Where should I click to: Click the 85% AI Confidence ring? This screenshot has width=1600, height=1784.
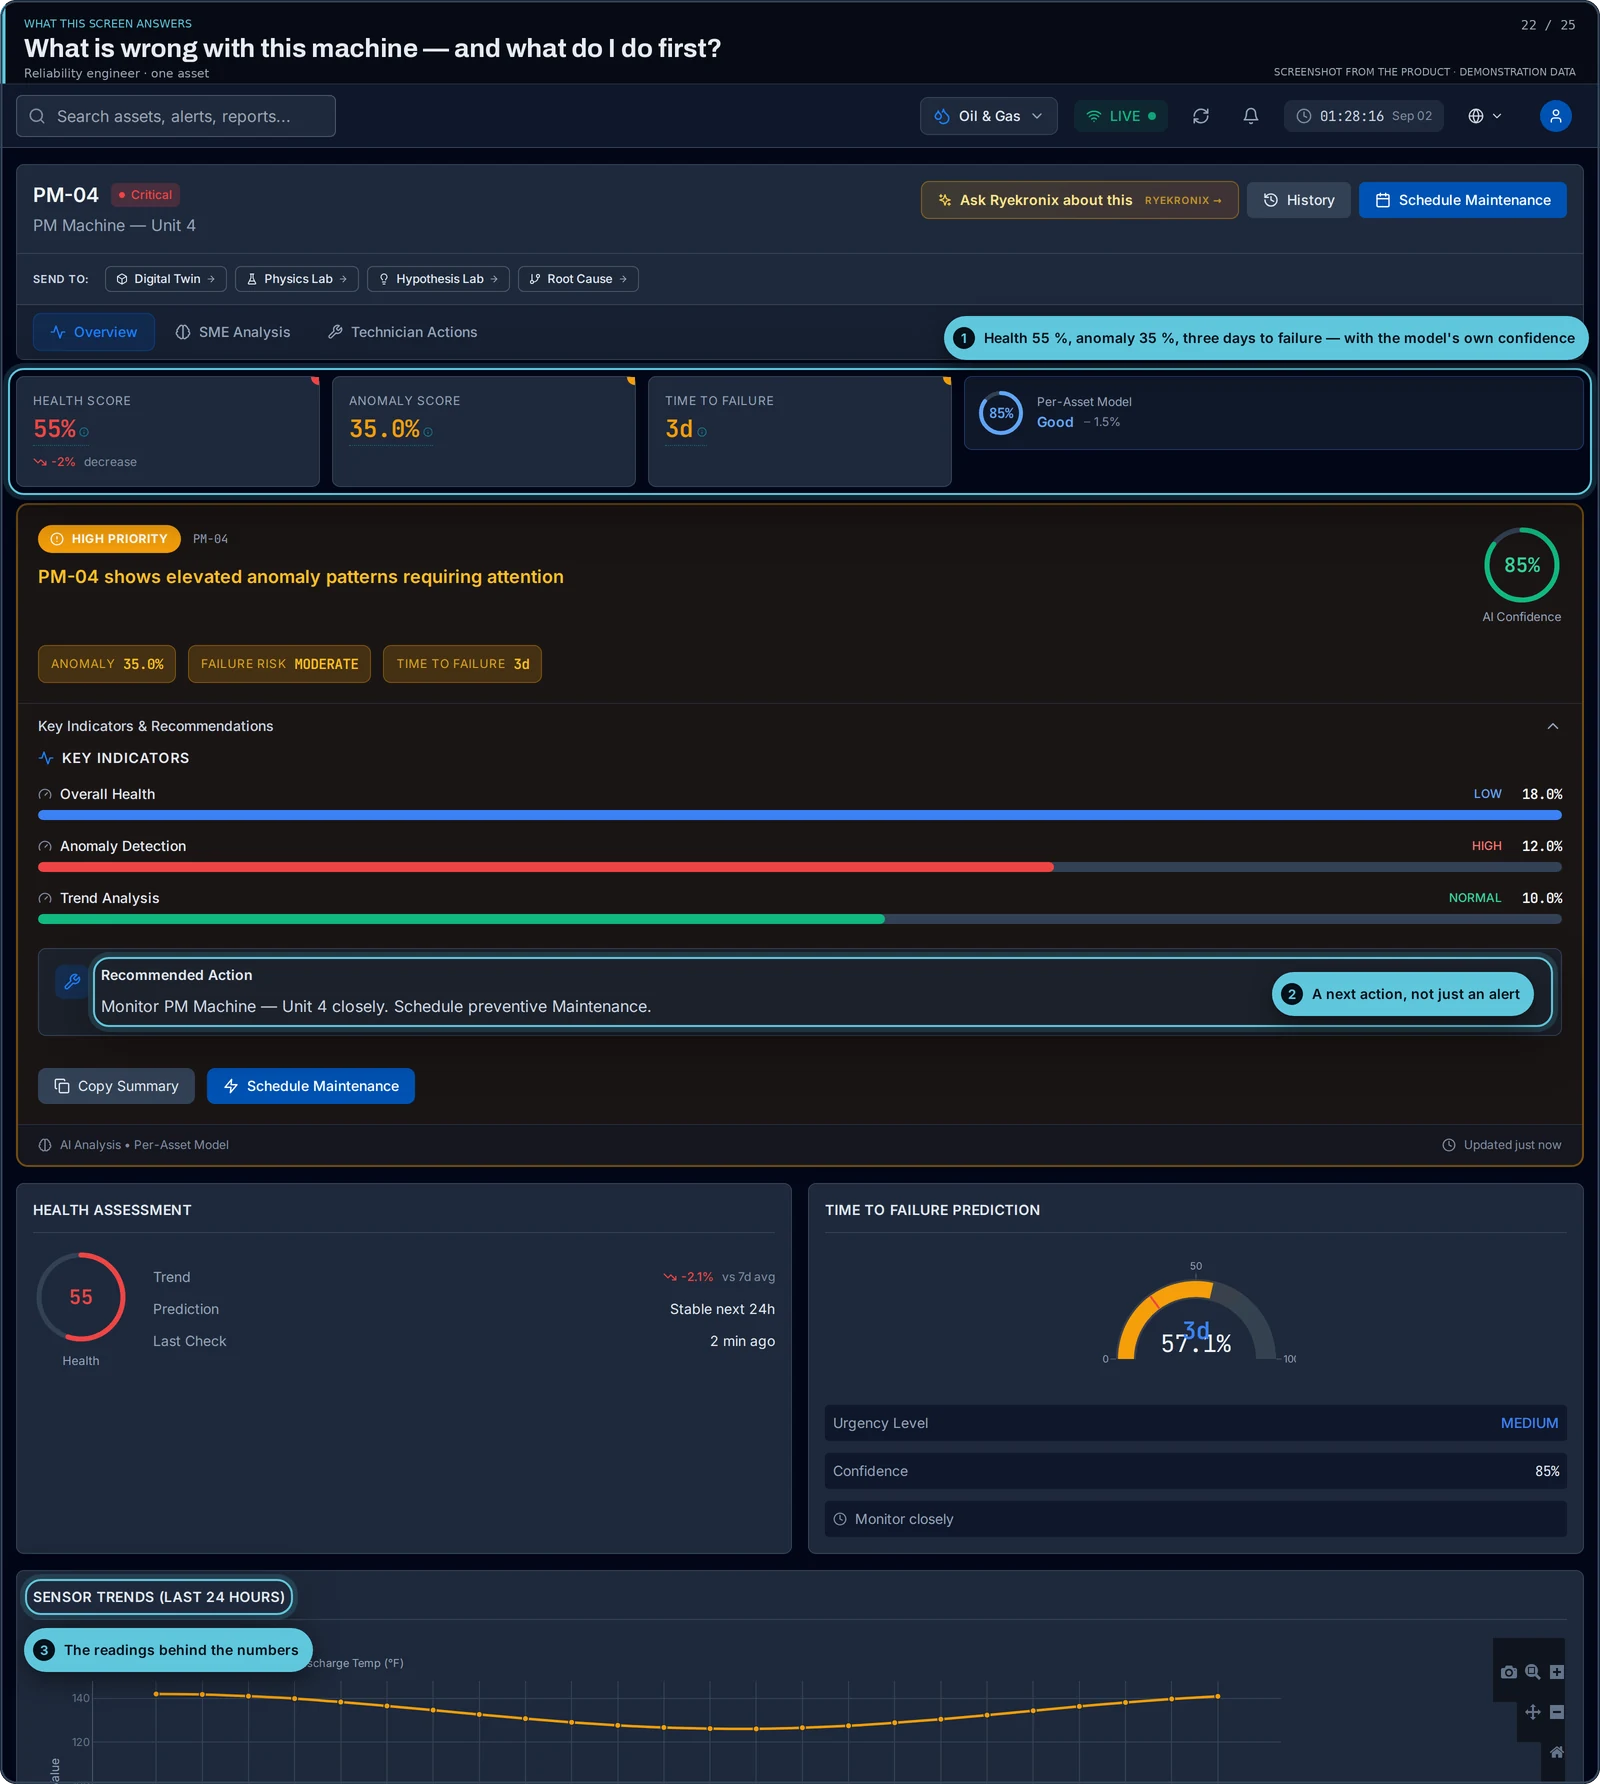pyautogui.click(x=1521, y=565)
